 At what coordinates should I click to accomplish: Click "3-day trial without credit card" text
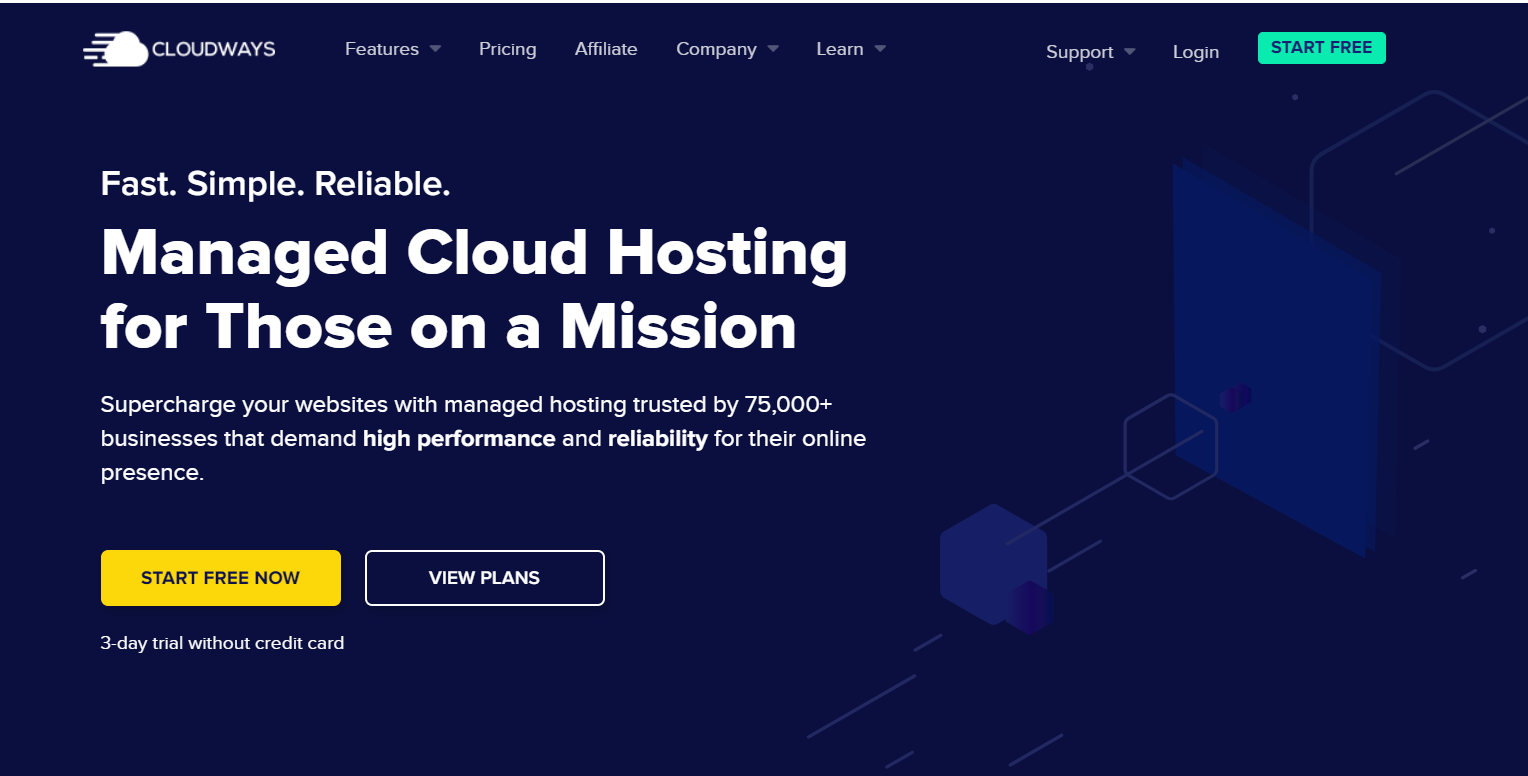point(222,643)
